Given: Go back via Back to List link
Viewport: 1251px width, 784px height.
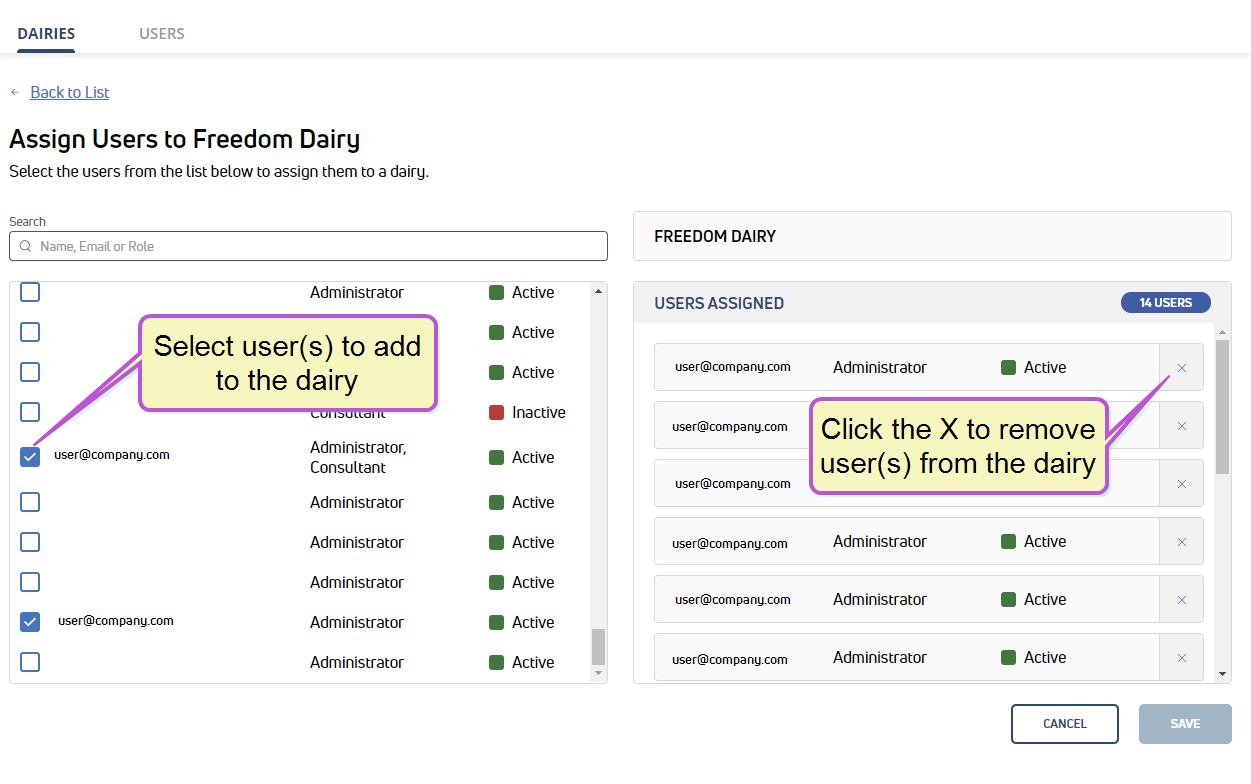Looking at the screenshot, I should pyautogui.click(x=69, y=92).
